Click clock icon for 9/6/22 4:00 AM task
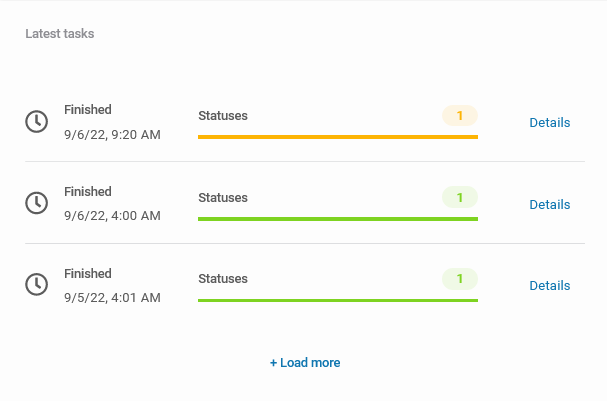 [x=36, y=203]
